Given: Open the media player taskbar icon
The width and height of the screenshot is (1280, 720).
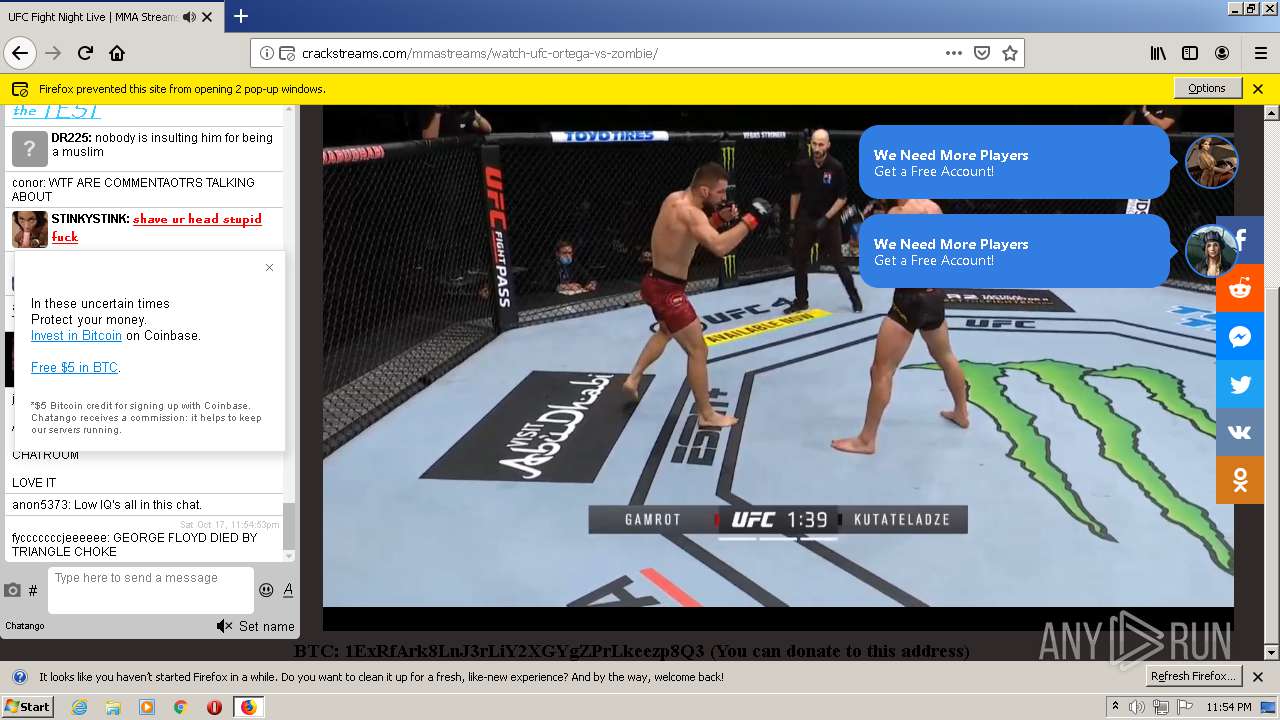Looking at the screenshot, I should coord(147,707).
